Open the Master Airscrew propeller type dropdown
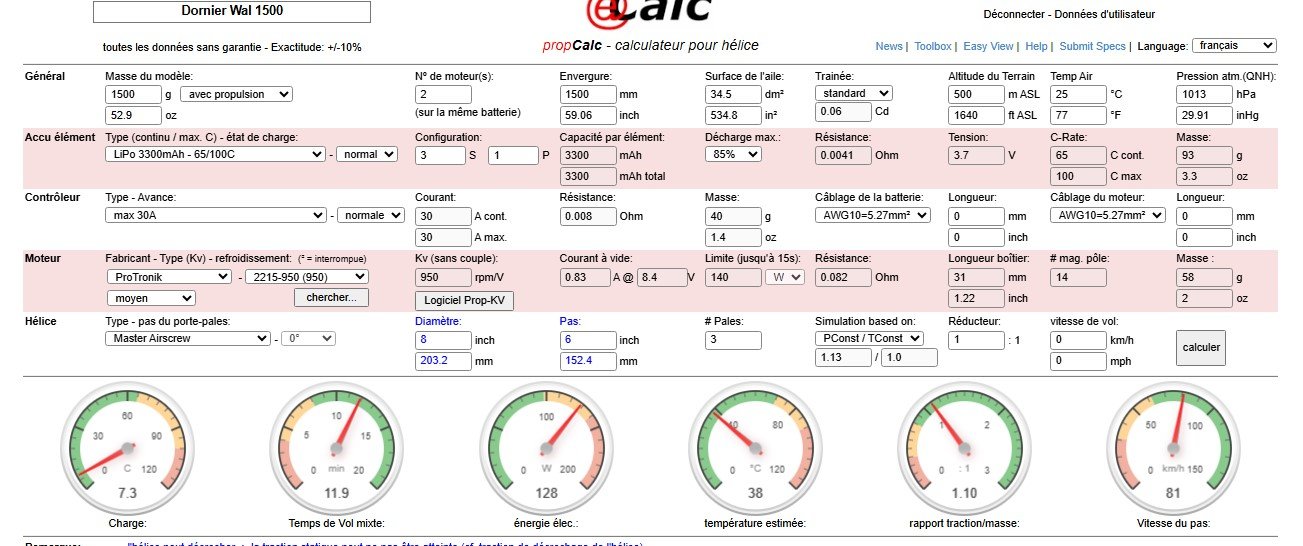 186,338
